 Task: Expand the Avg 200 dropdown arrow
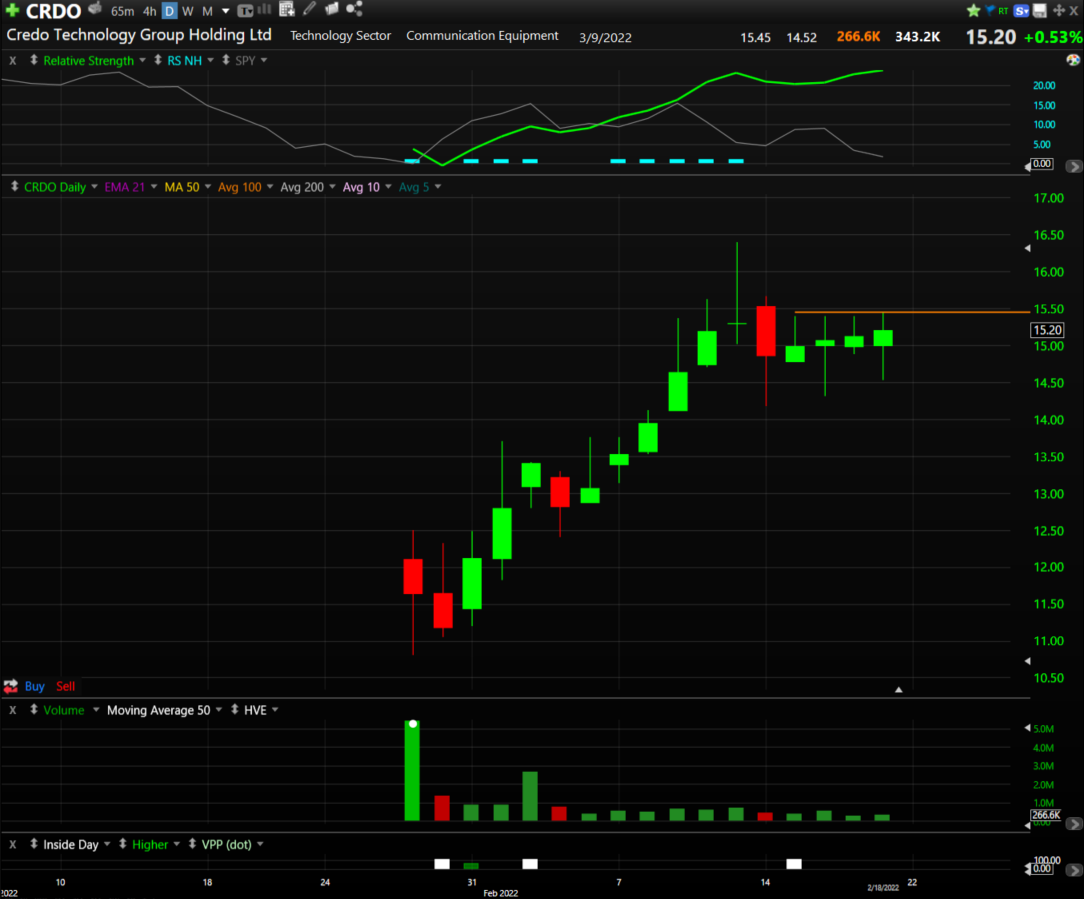pyautogui.click(x=332, y=187)
